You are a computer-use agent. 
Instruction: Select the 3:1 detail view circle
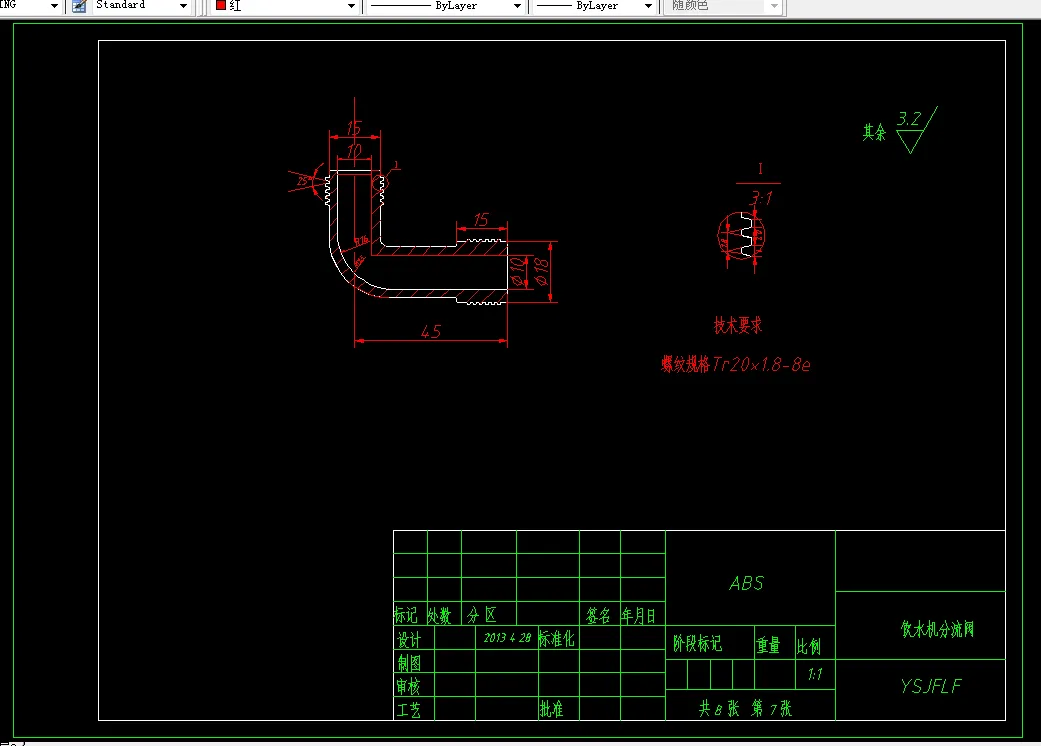coord(742,236)
